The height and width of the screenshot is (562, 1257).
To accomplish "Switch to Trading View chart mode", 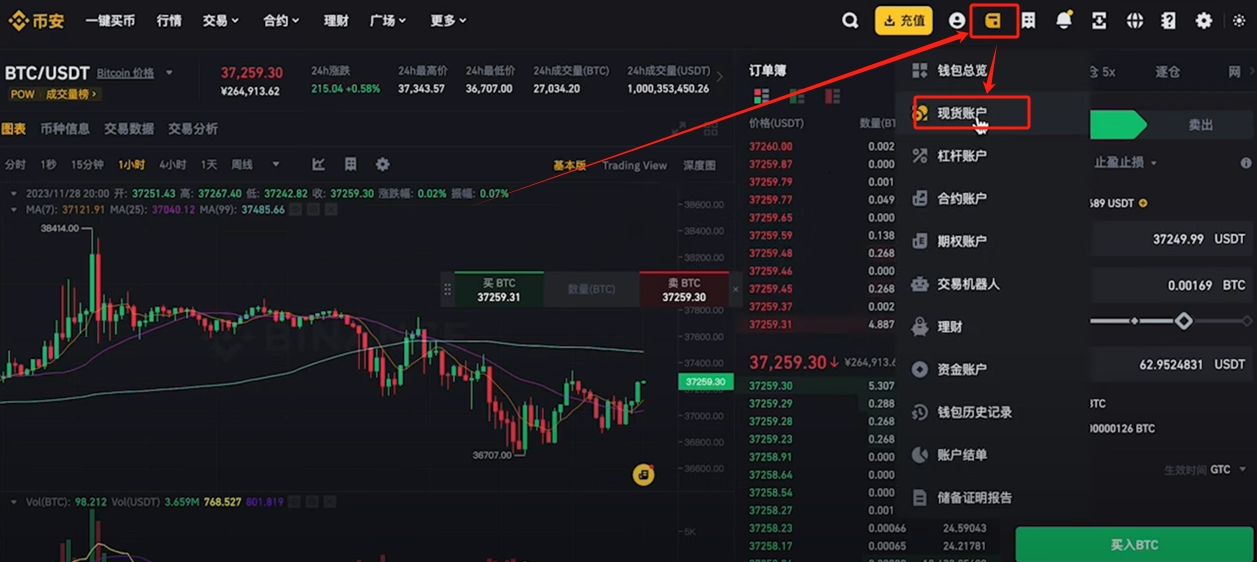I will click(x=634, y=165).
